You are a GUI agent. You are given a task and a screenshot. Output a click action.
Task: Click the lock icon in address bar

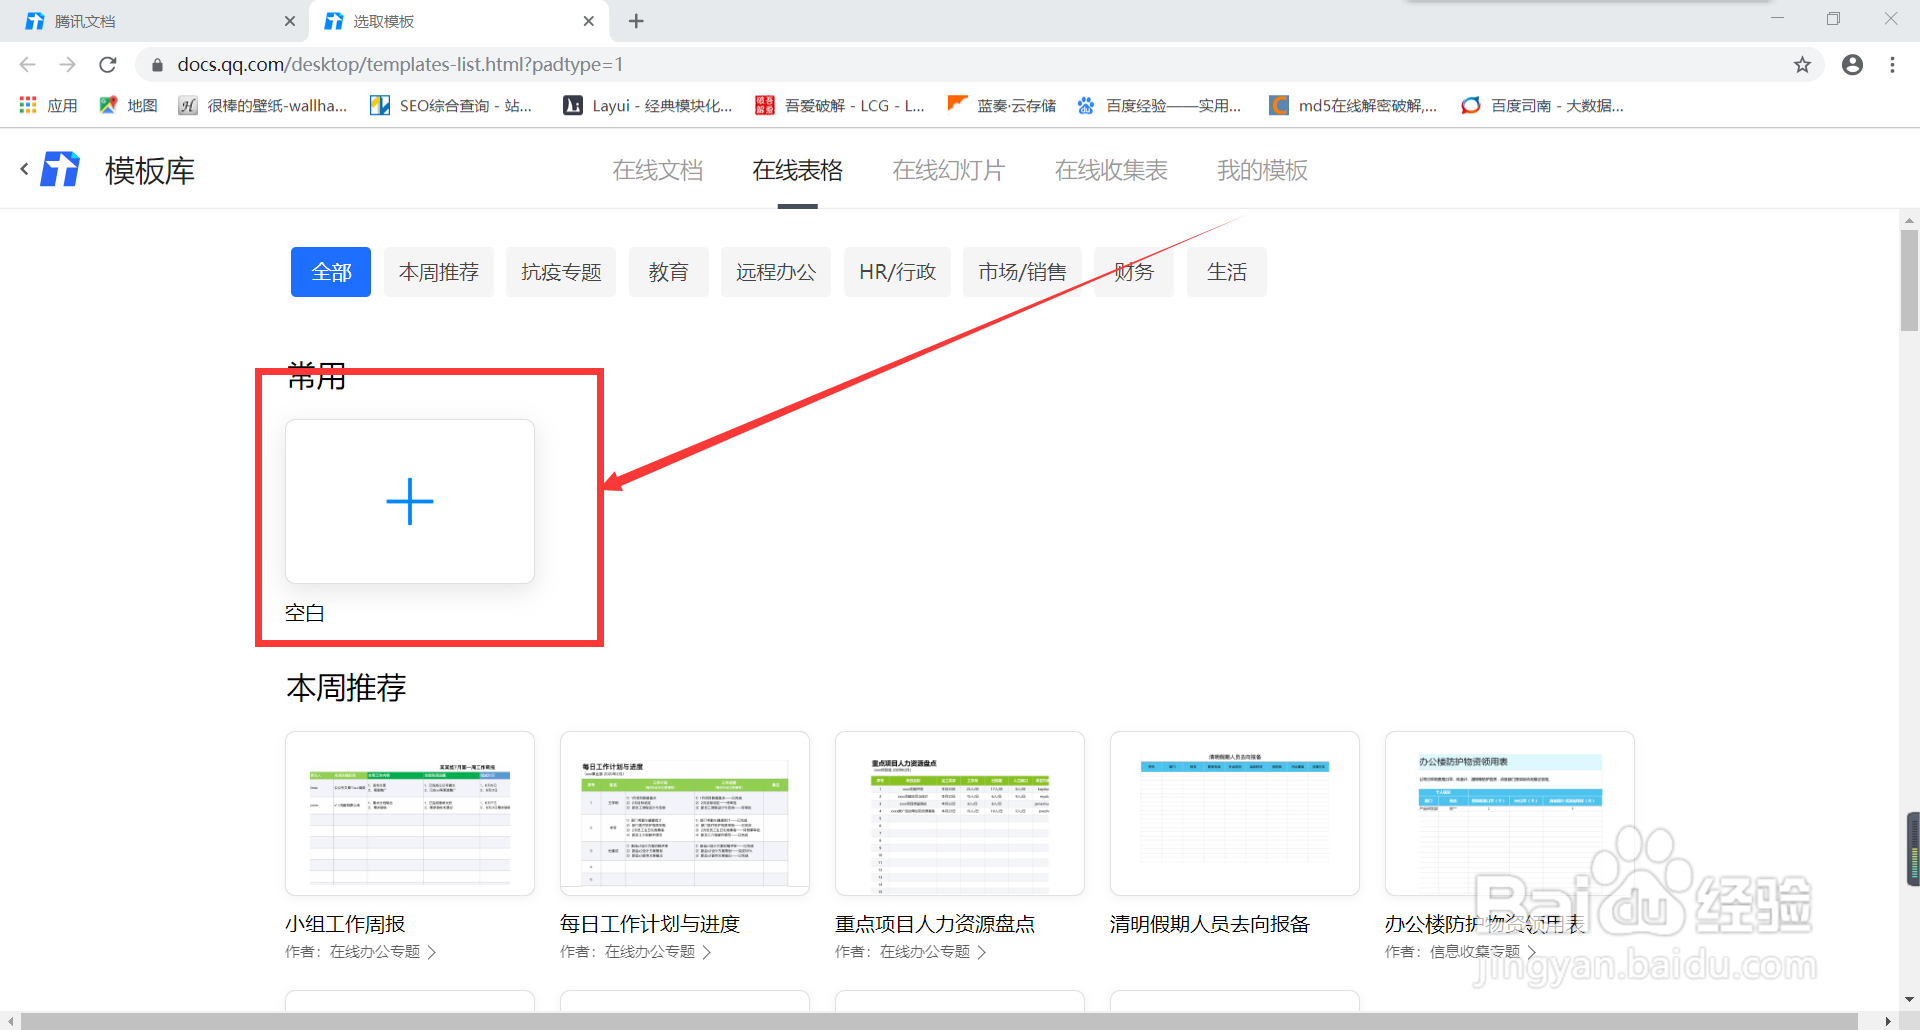[x=157, y=65]
